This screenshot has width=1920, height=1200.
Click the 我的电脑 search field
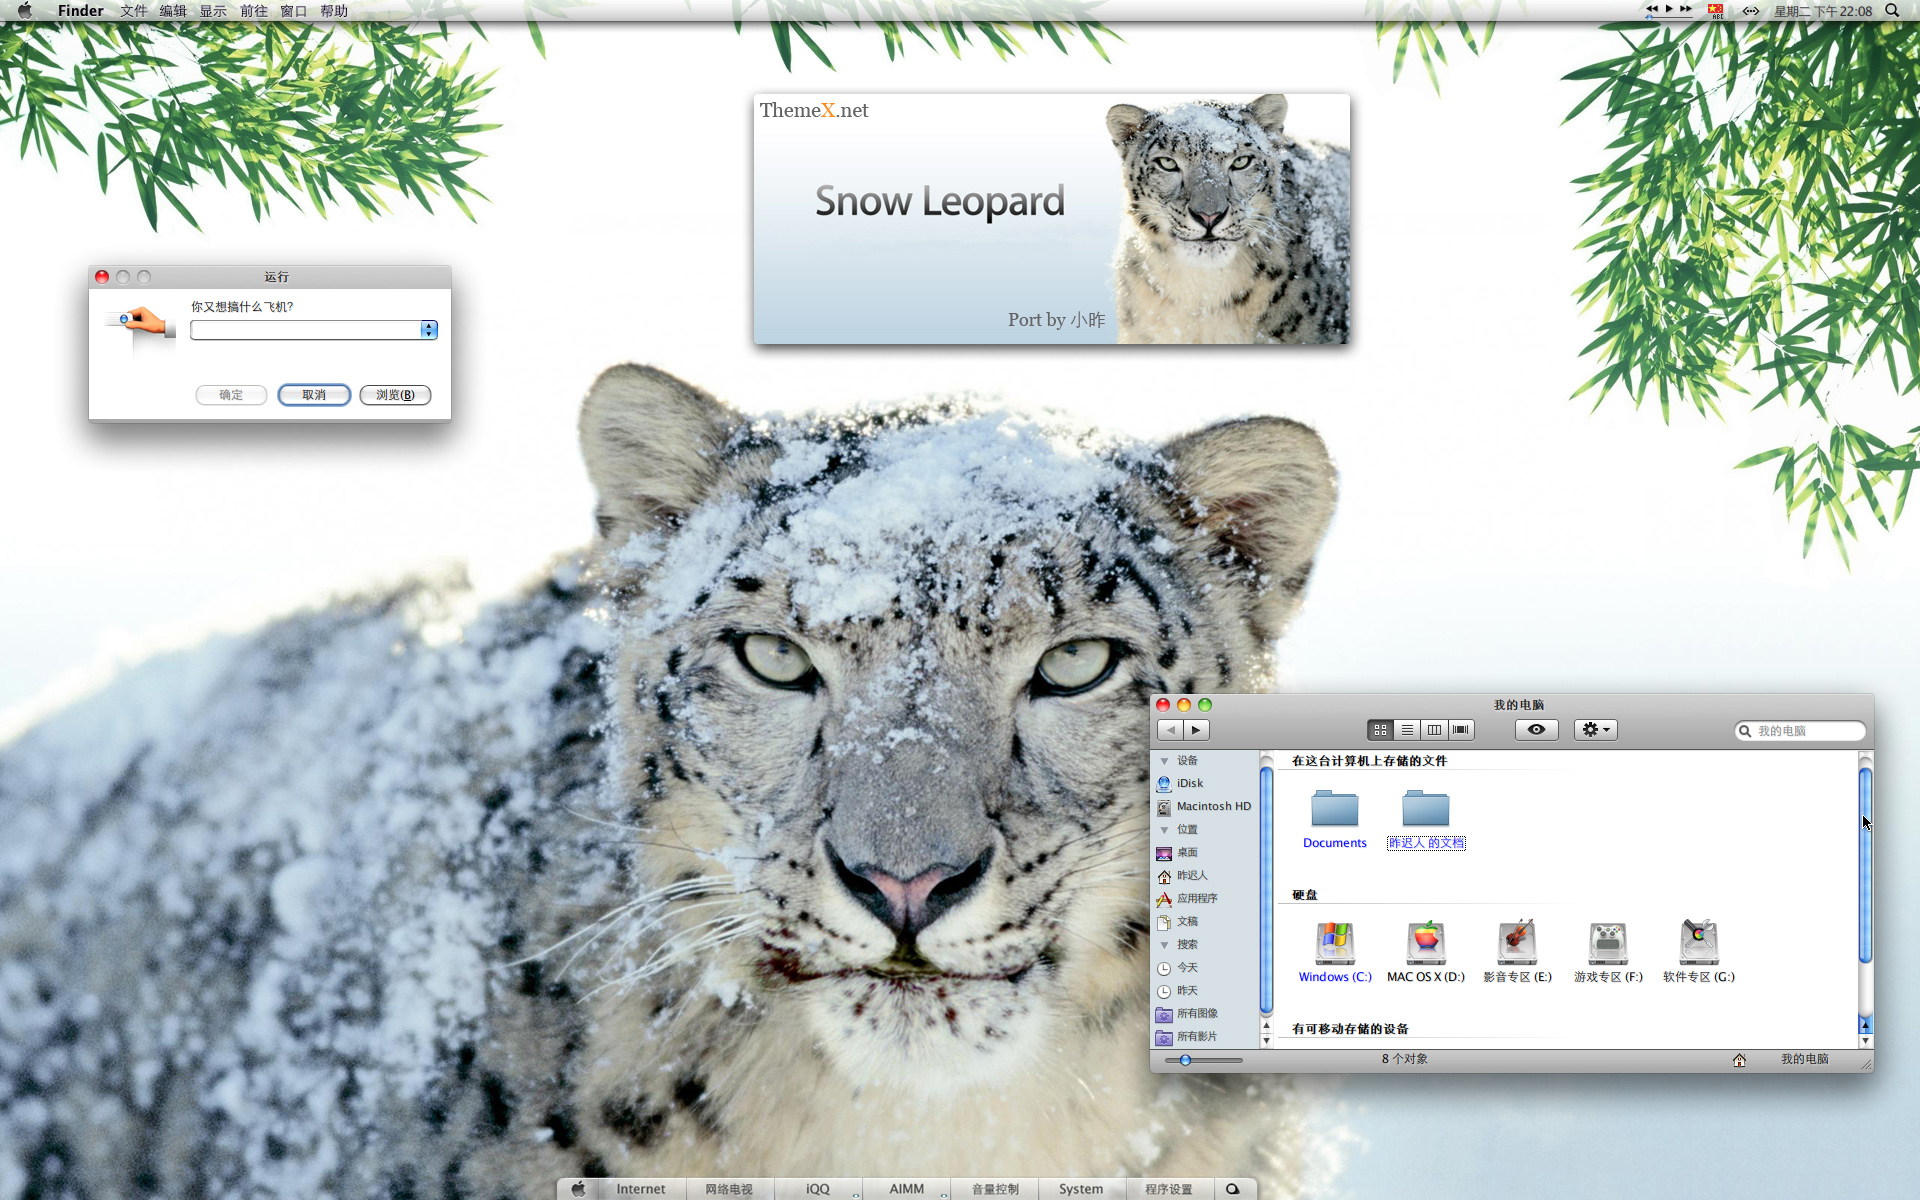1800,731
